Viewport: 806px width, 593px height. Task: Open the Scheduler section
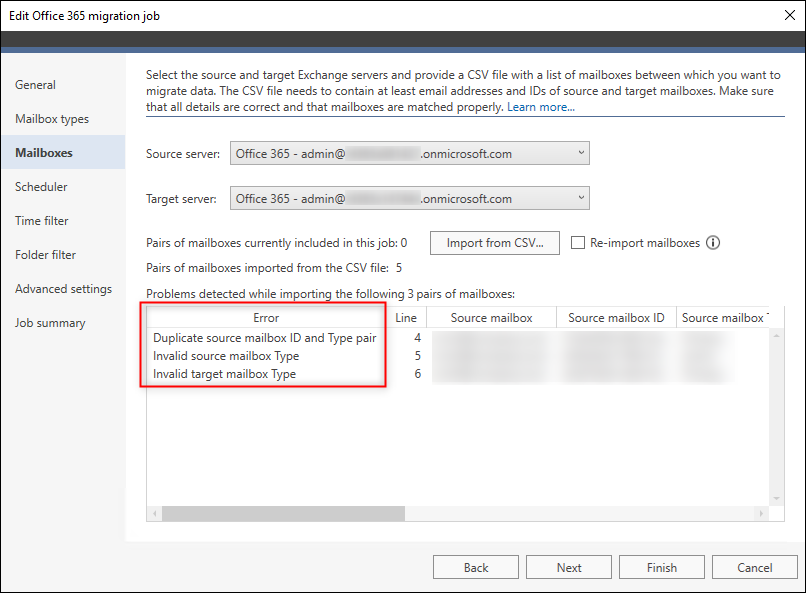coord(41,186)
